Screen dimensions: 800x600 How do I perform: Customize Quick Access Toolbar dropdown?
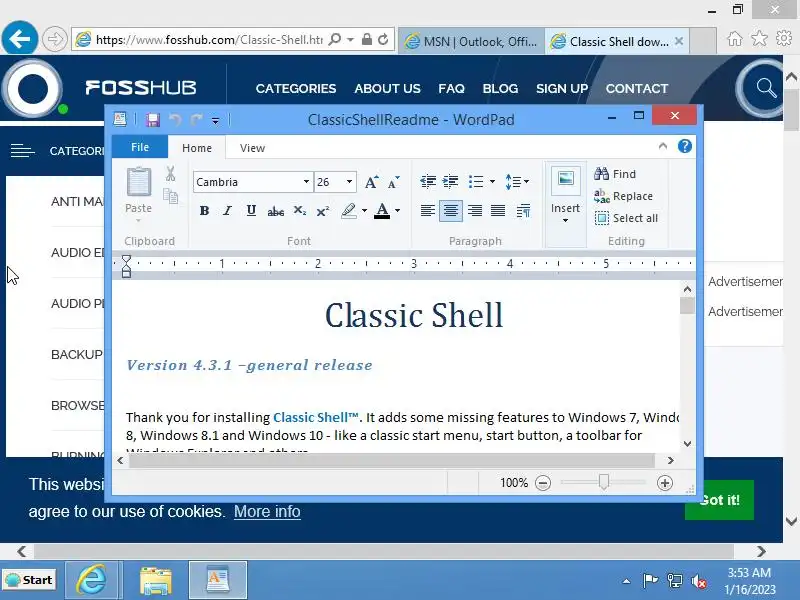point(215,120)
